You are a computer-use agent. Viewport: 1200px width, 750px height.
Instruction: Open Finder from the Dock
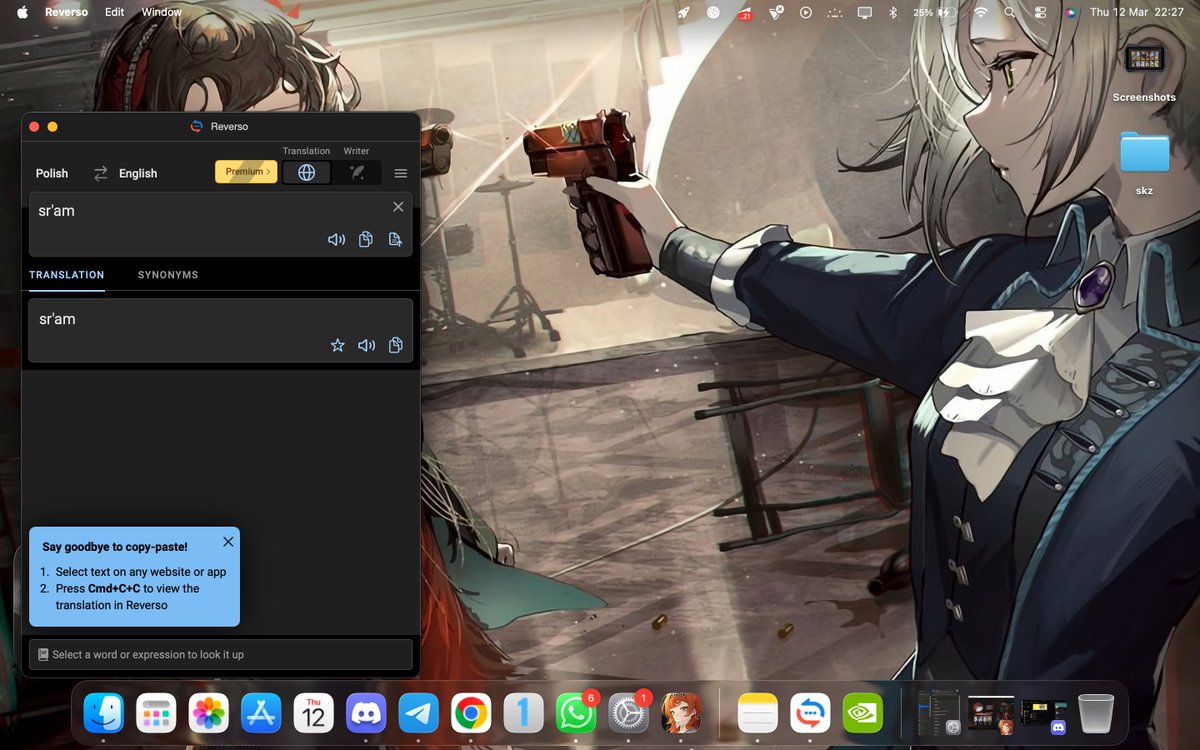click(x=104, y=713)
